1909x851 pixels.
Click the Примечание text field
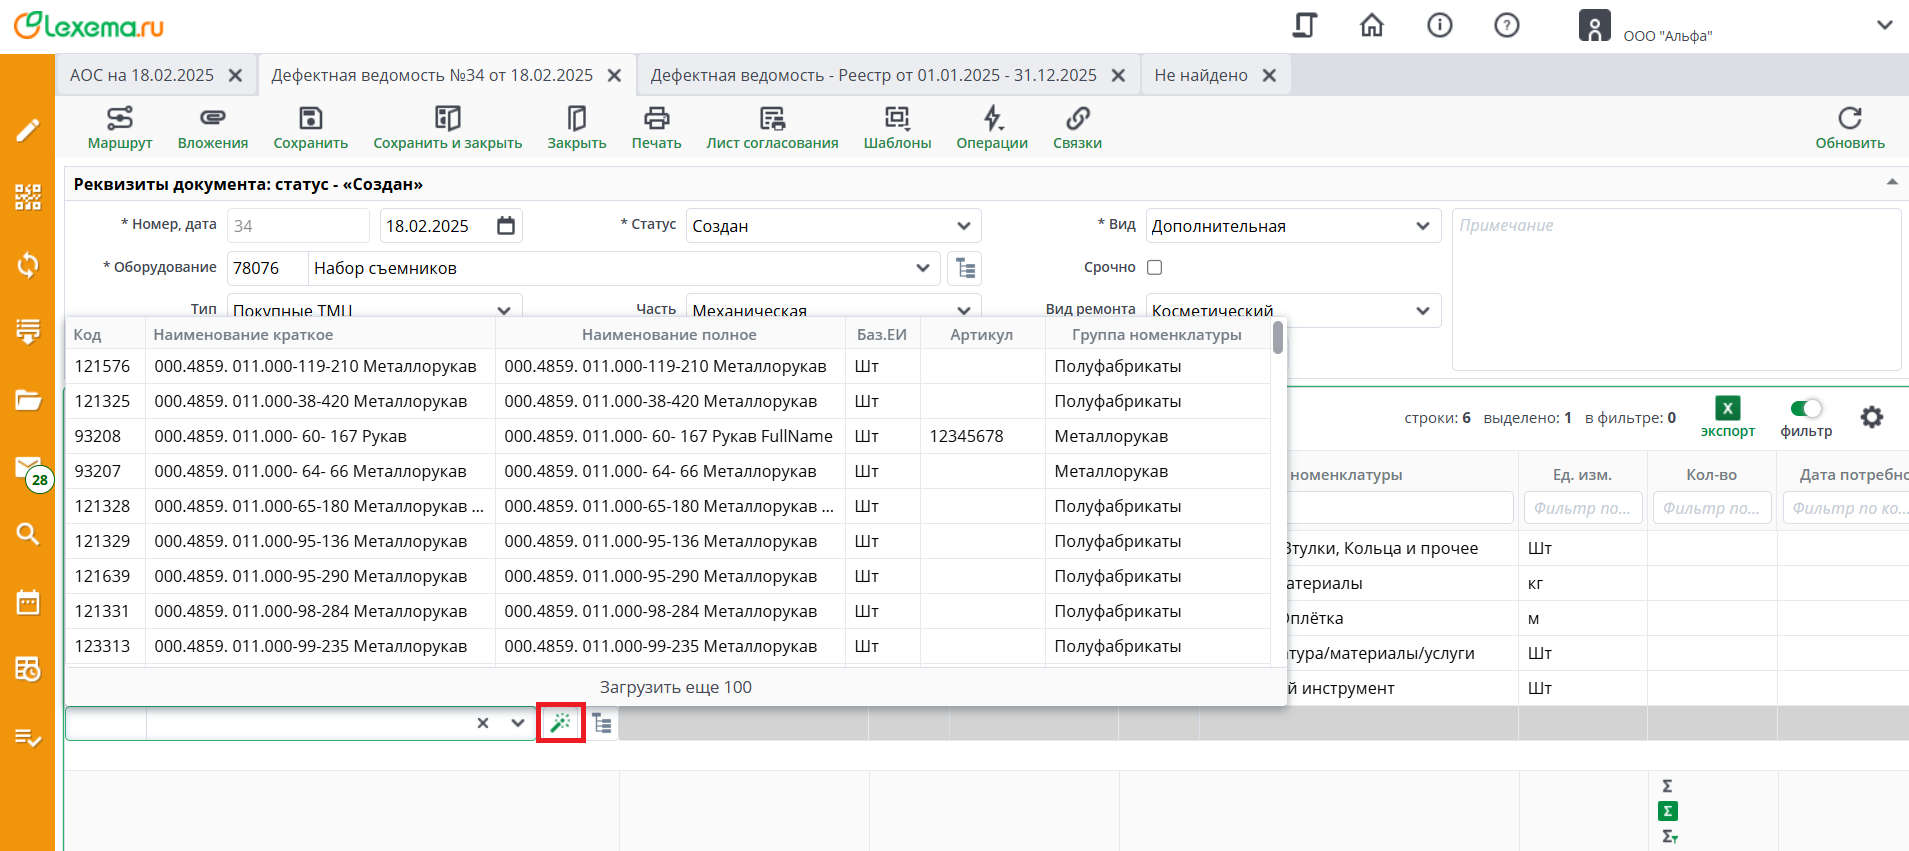pos(1676,289)
